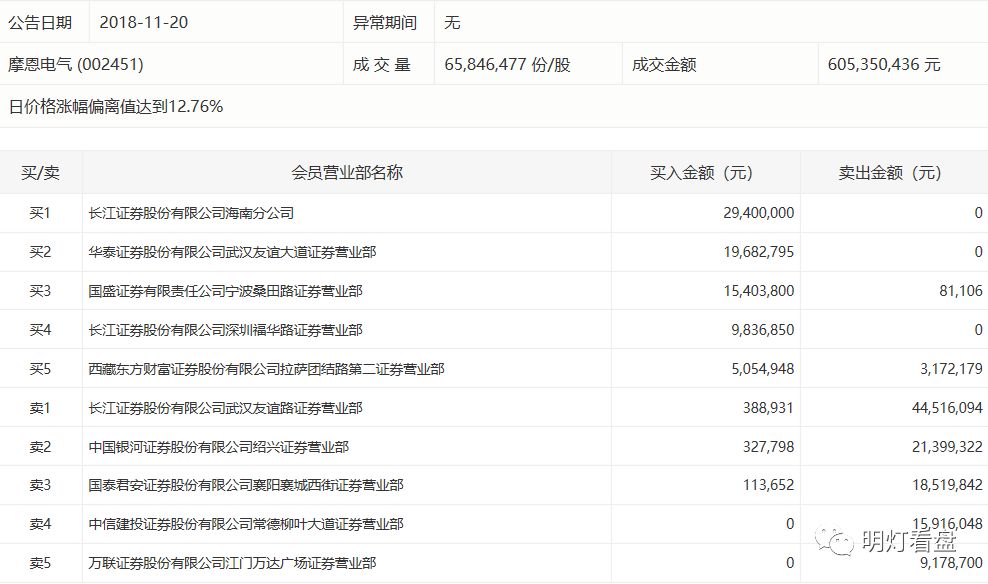The height and width of the screenshot is (584, 988).
Task: Click the 卖出金额（元） column header
Action: click(890, 173)
